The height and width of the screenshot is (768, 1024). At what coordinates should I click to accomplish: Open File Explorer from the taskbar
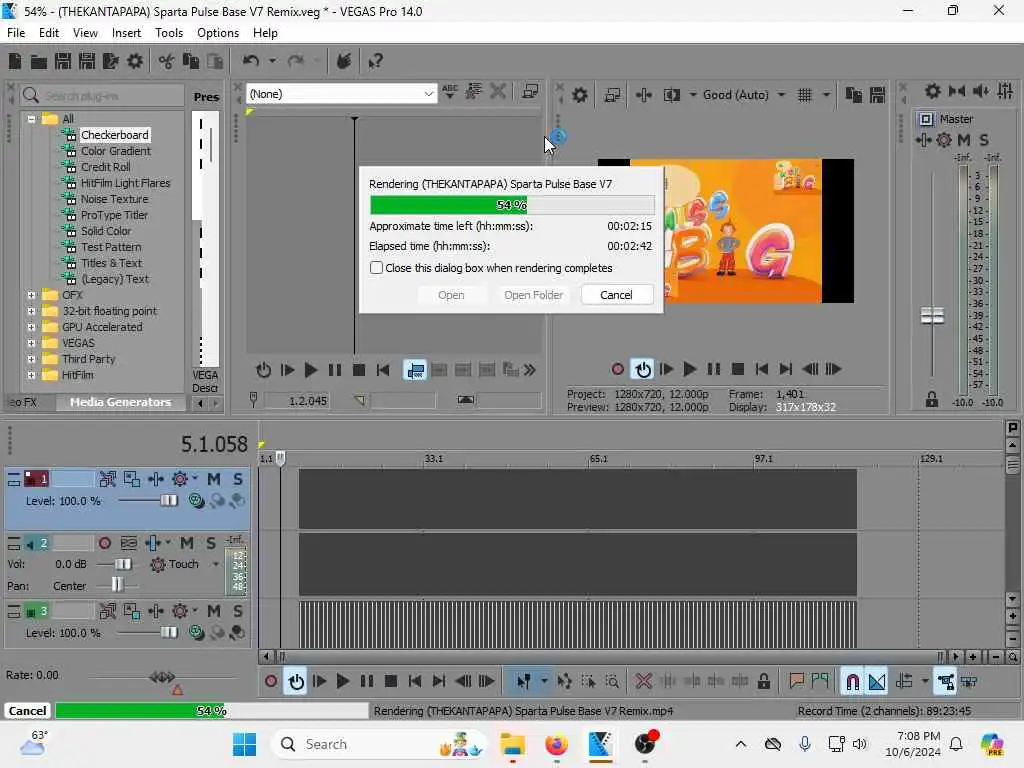(x=513, y=744)
